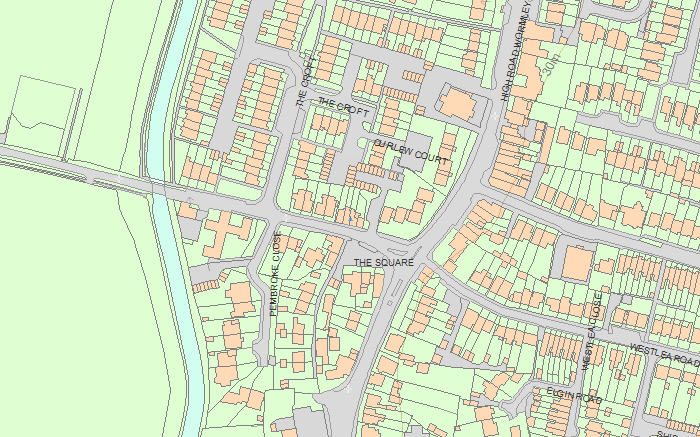The height and width of the screenshot is (437, 700).
Task: Click the ELGIN ROAD street label
Action: point(575,395)
